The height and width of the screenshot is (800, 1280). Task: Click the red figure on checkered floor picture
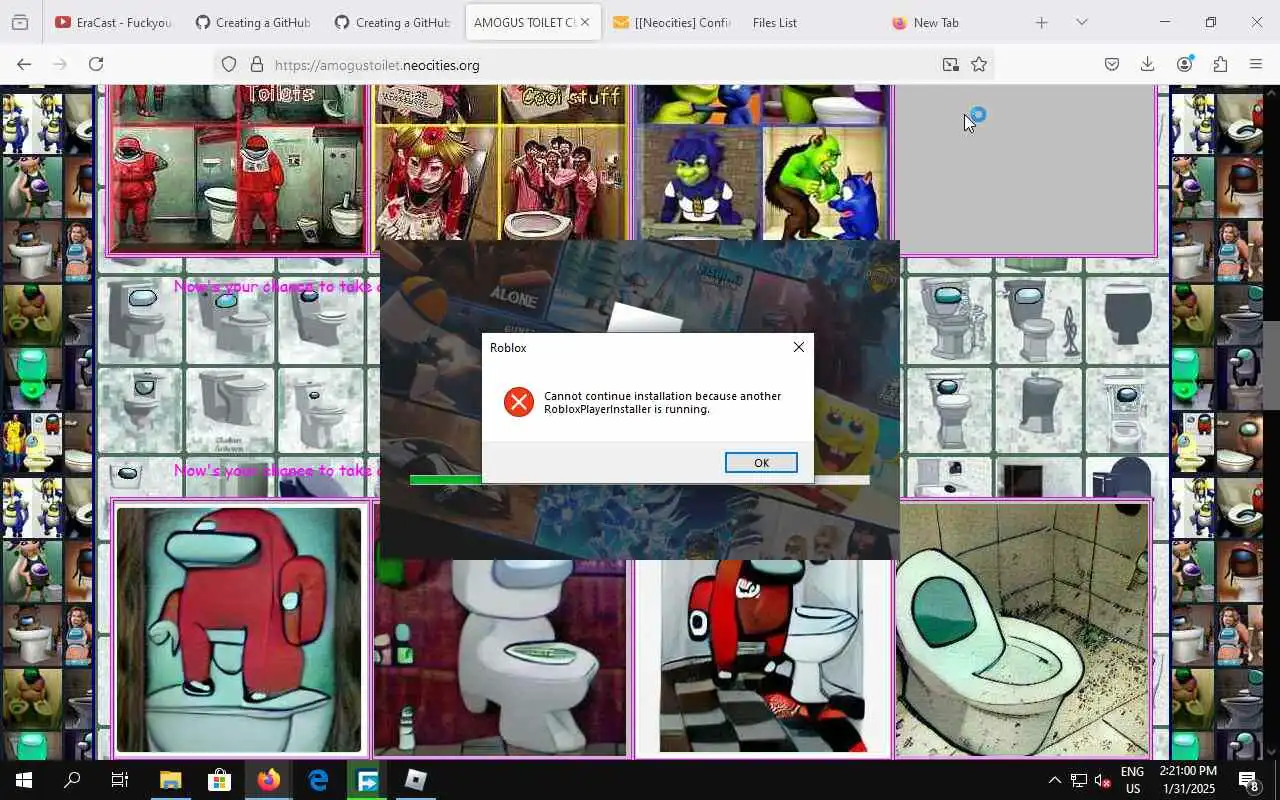click(763, 656)
